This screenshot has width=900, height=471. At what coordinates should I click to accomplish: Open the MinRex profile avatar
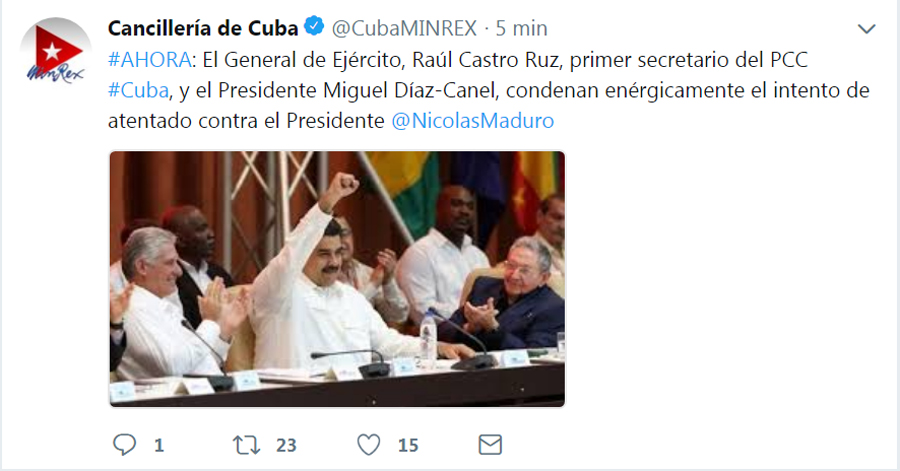point(55,53)
